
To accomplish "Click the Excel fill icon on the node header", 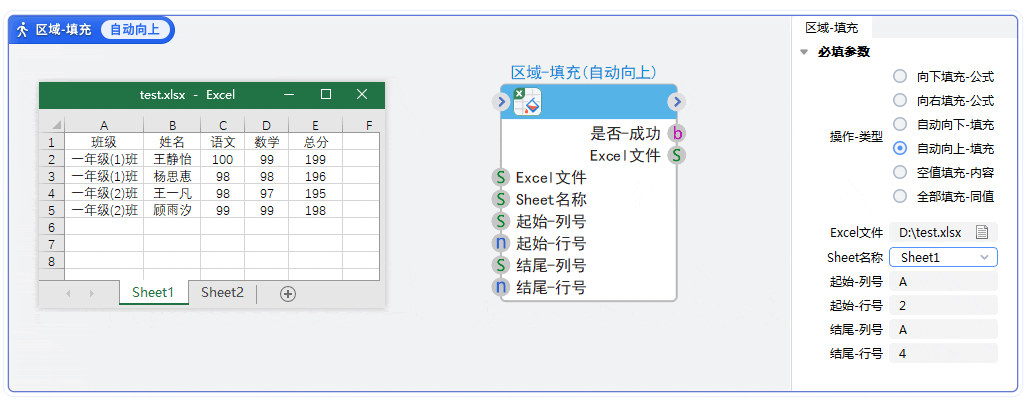I will (x=527, y=101).
